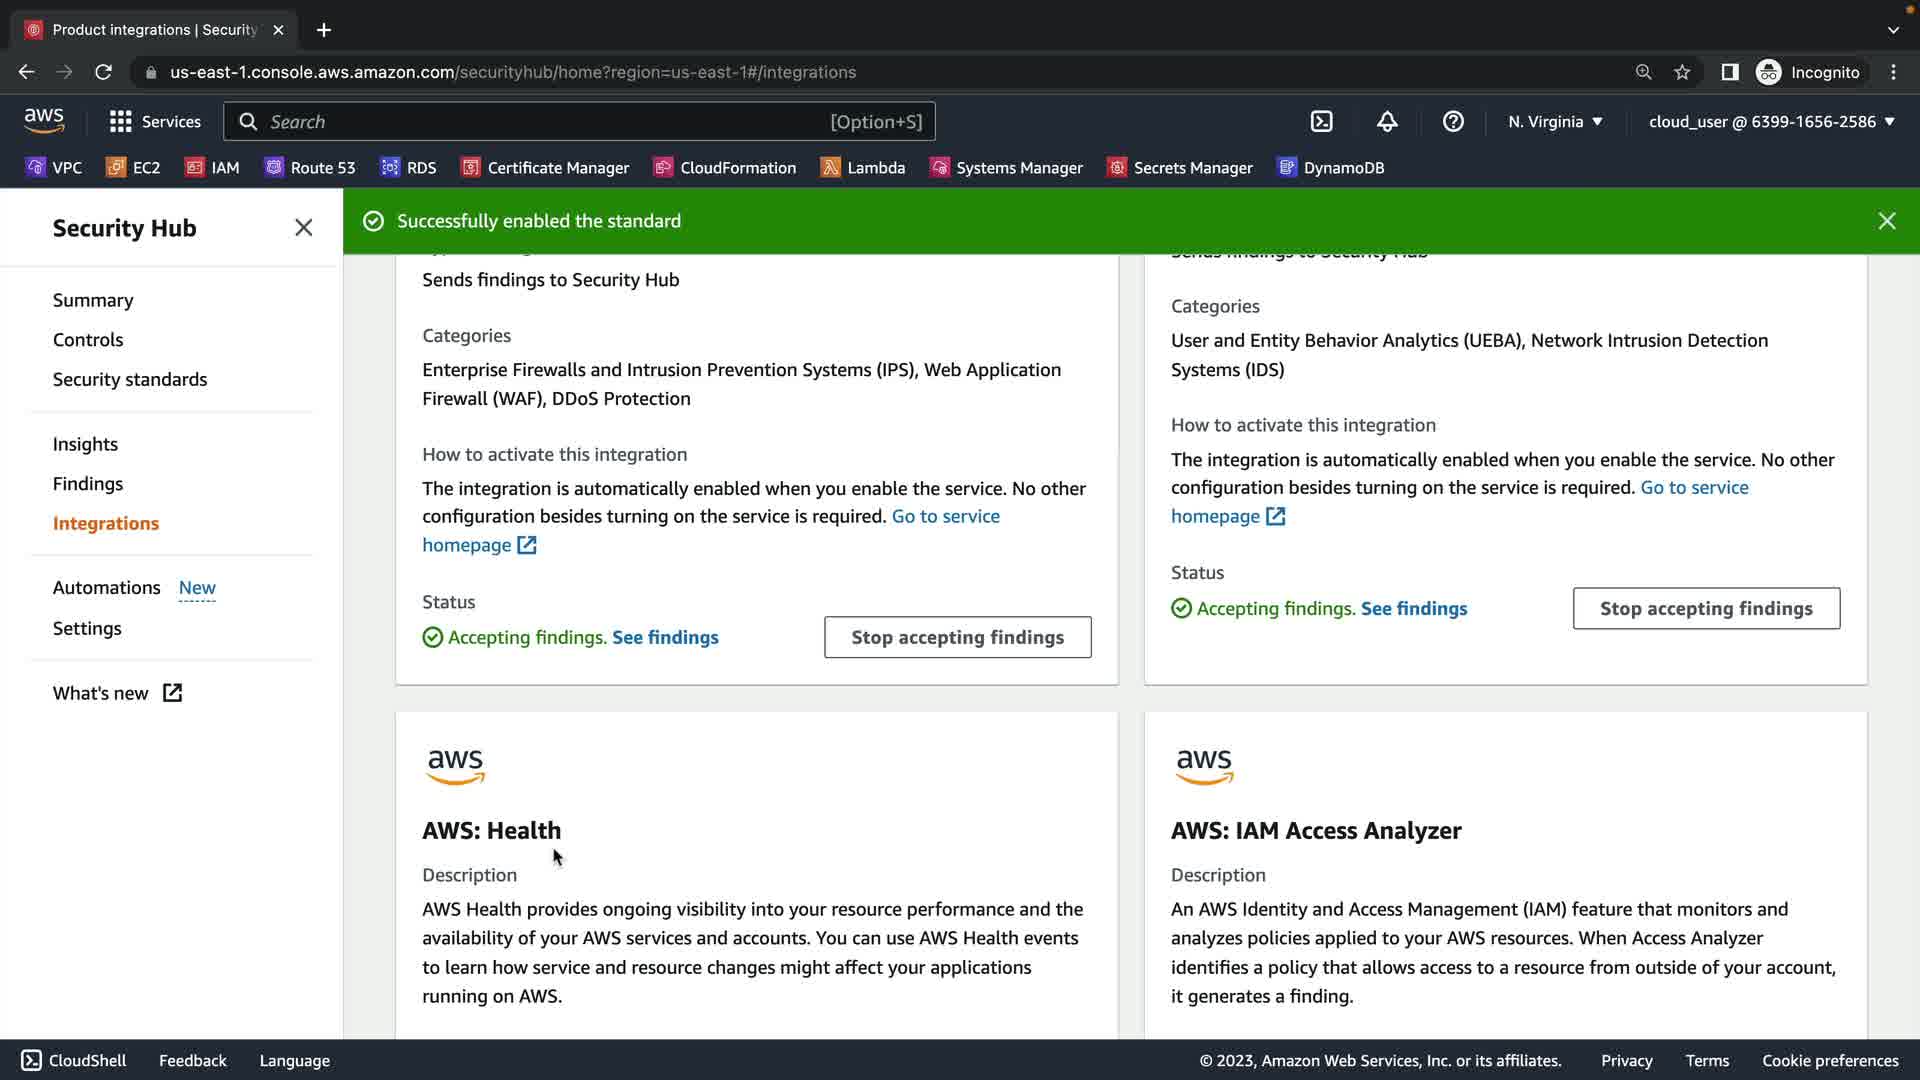The width and height of the screenshot is (1920, 1080).
Task: Open the Automations sidebar item
Action: pyautogui.click(x=107, y=588)
